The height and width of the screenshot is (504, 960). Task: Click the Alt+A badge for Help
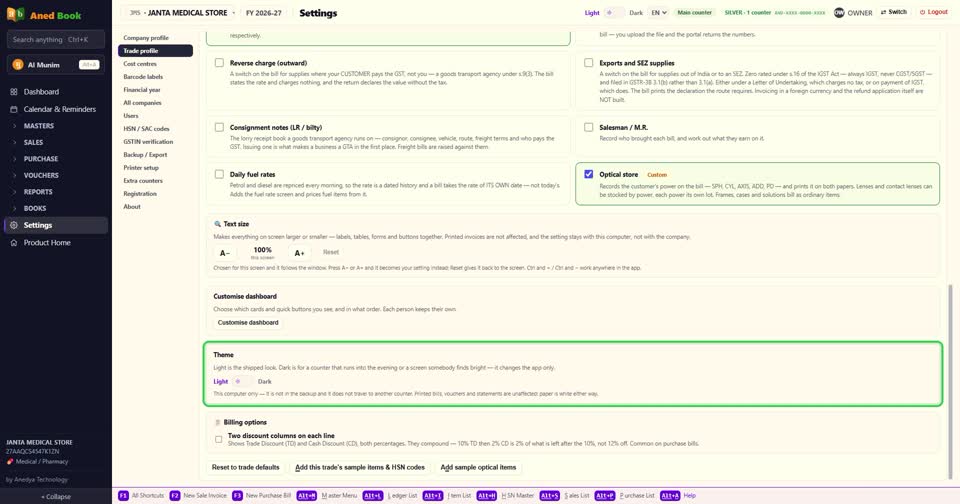(670, 495)
